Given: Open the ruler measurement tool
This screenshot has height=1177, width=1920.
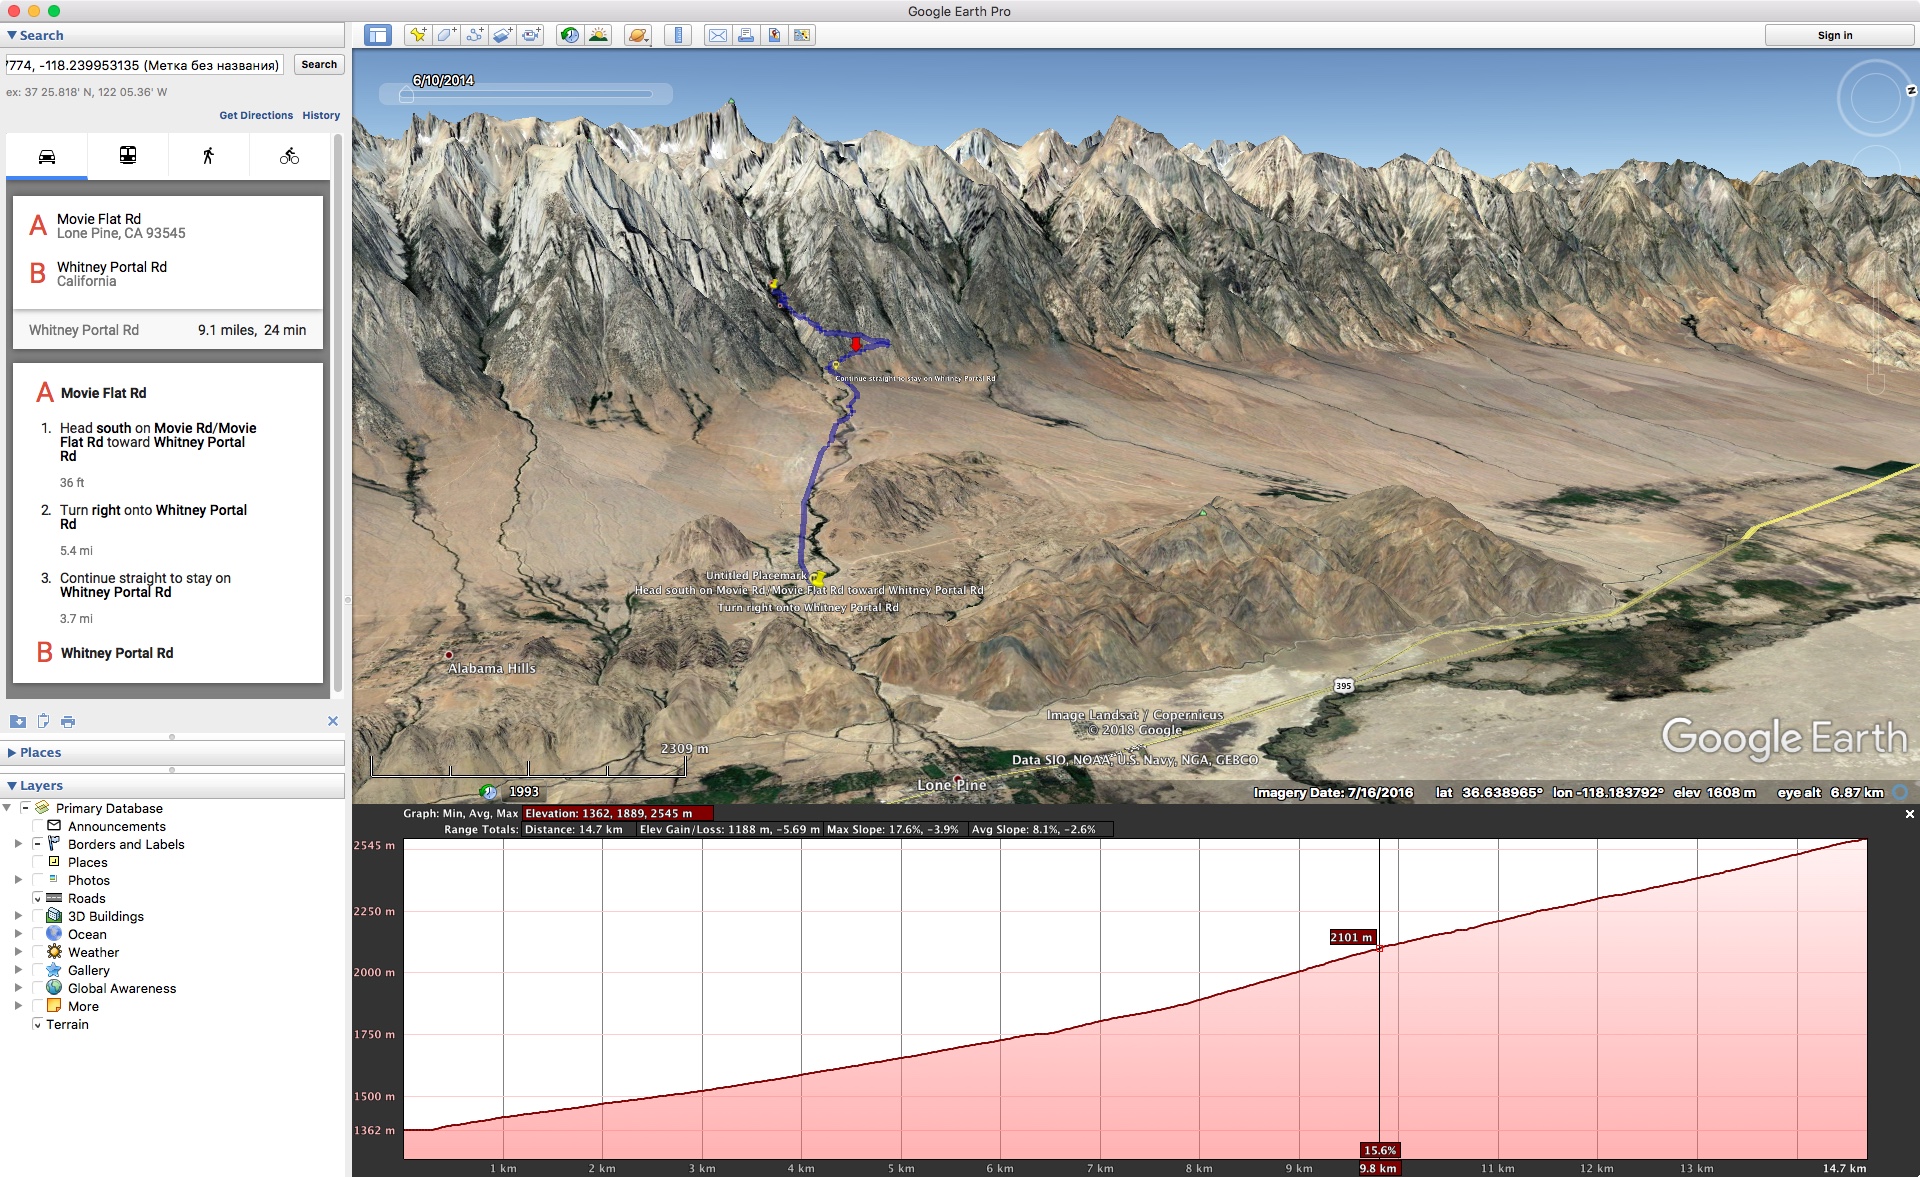Looking at the screenshot, I should pos(678,35).
